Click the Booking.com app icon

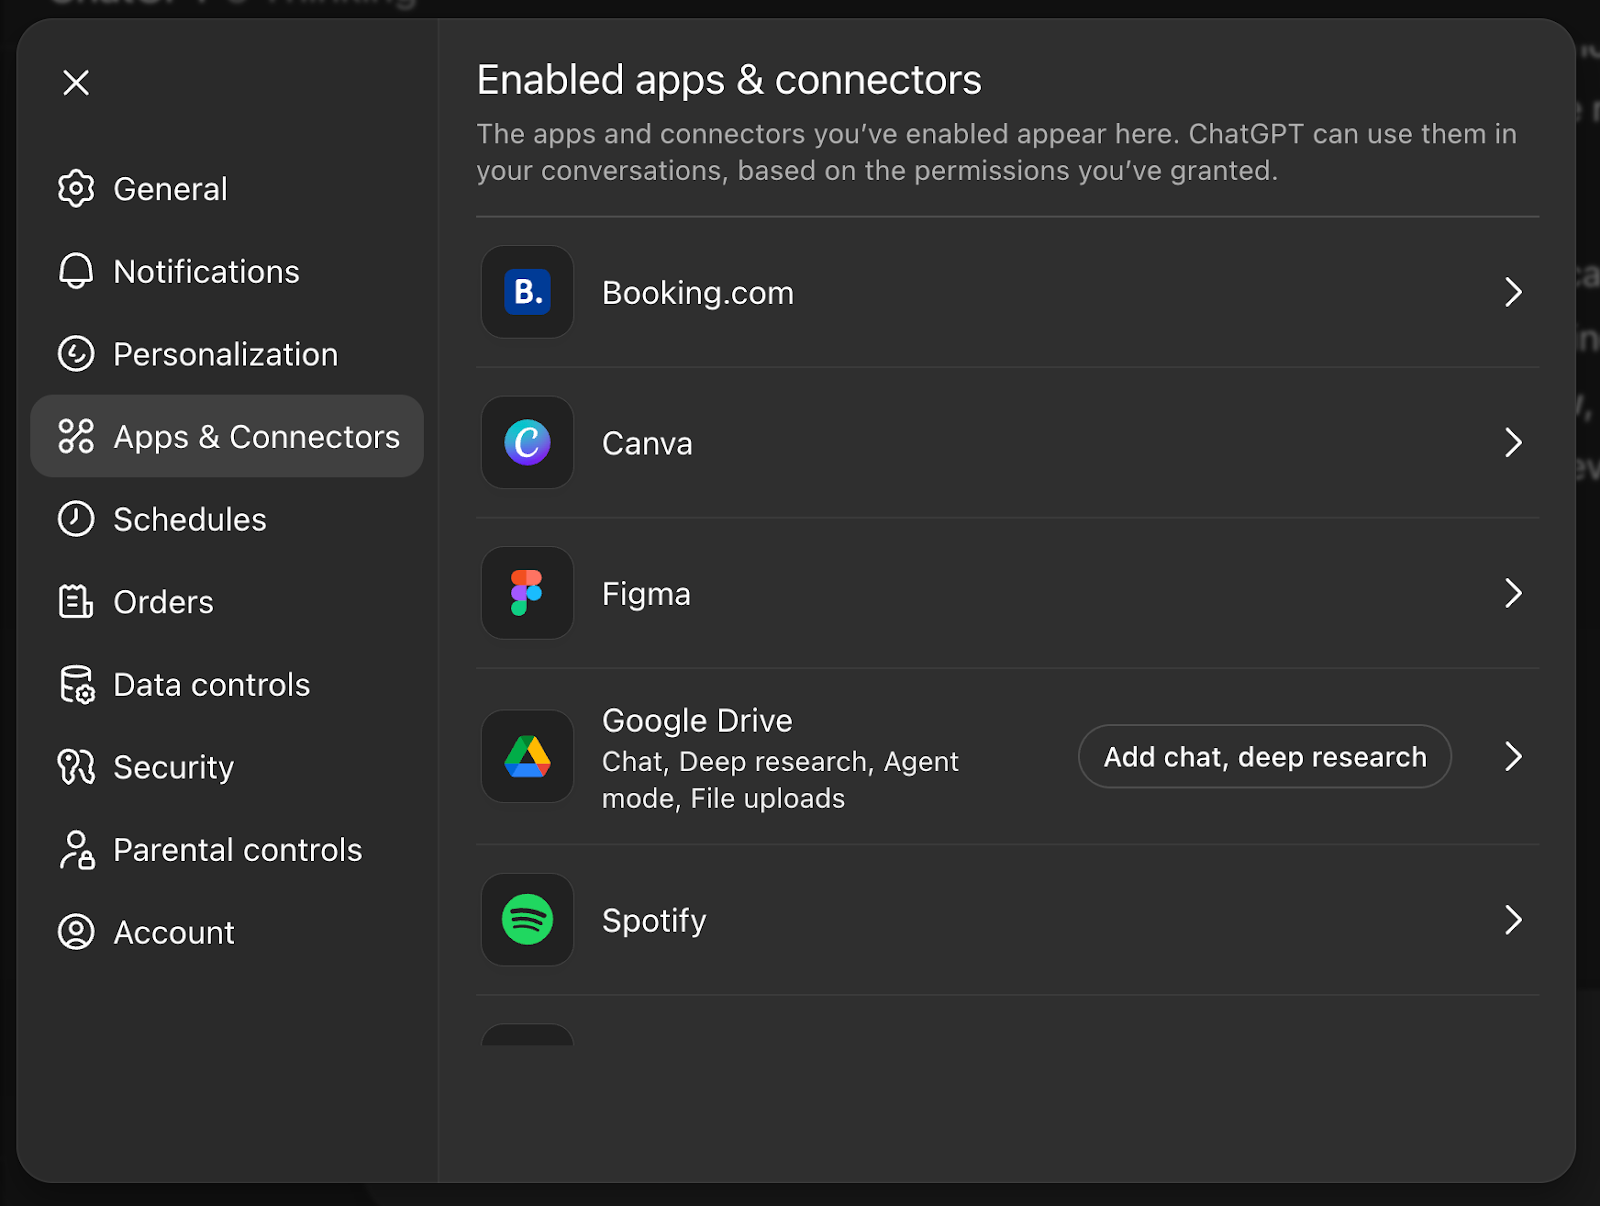tap(527, 292)
